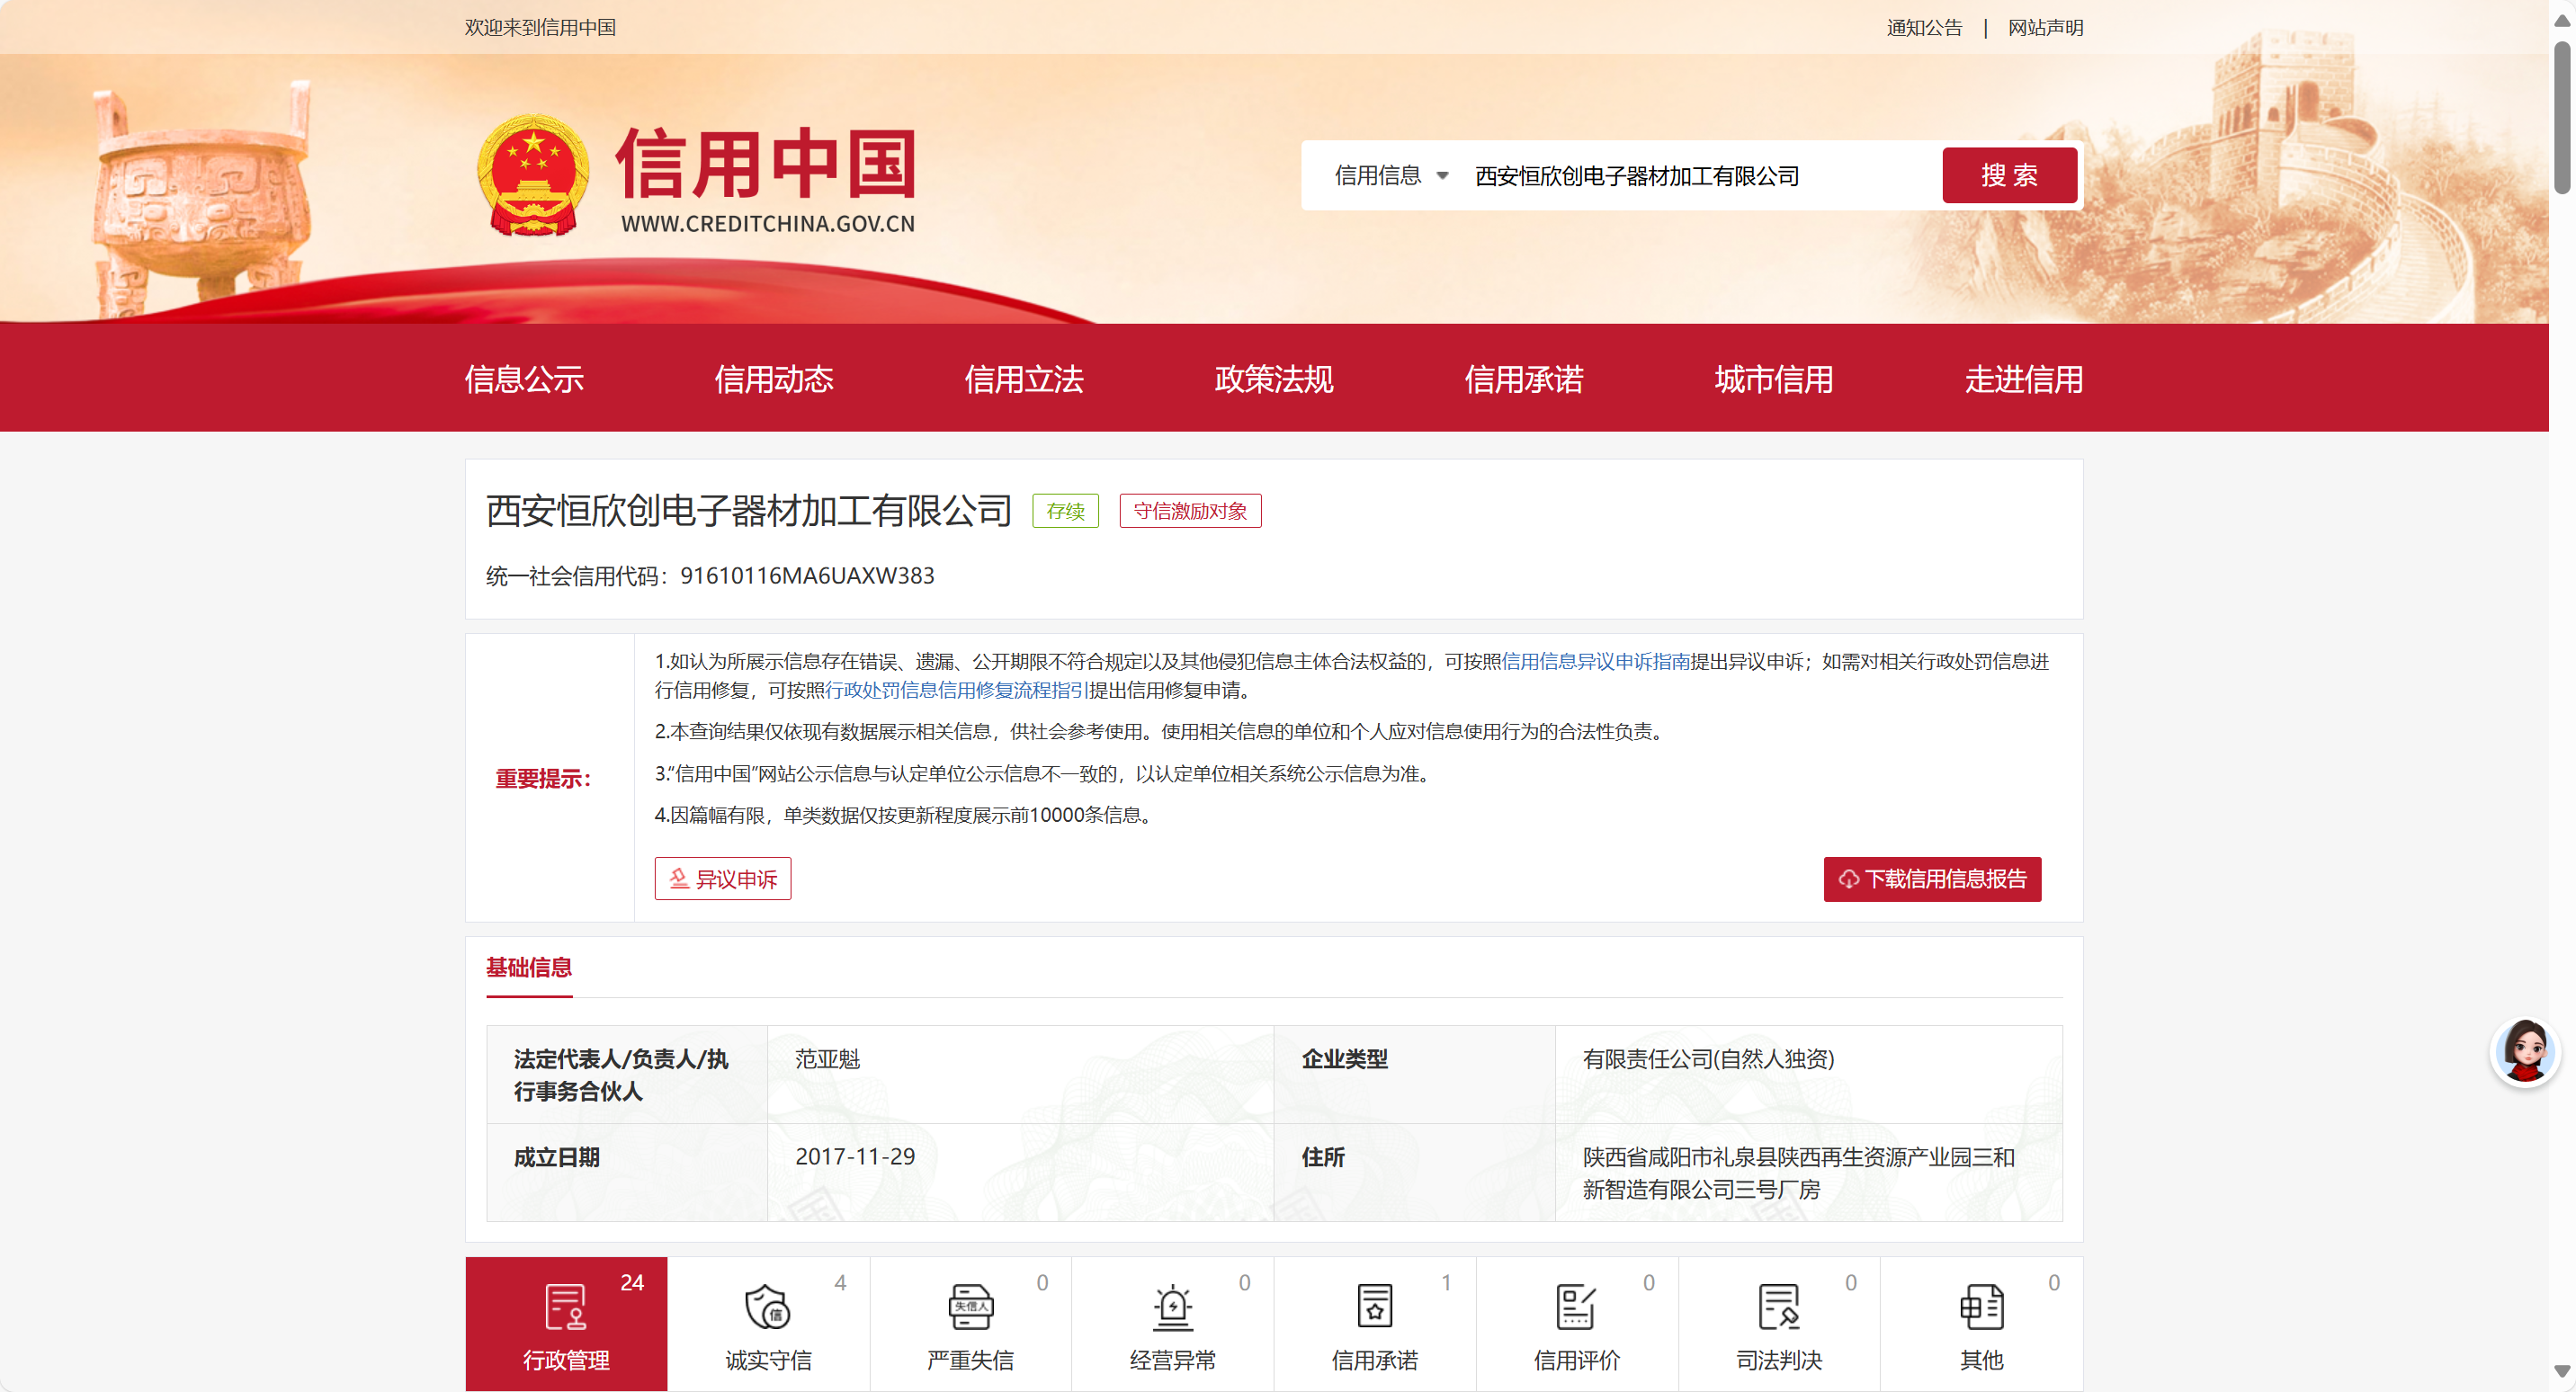Expand the 信用信息 search type dropdown

[x=1391, y=176]
